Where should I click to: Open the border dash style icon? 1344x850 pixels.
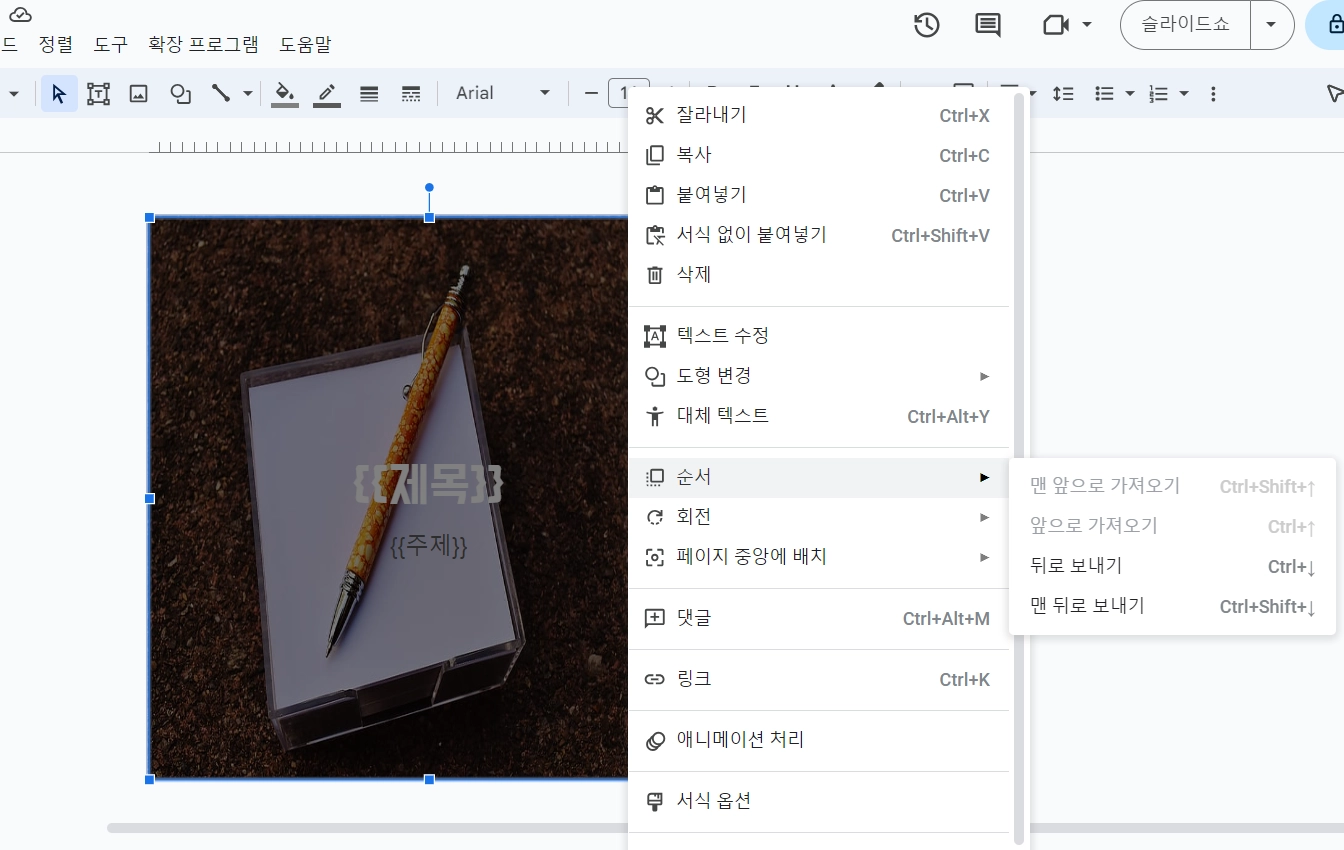(410, 94)
